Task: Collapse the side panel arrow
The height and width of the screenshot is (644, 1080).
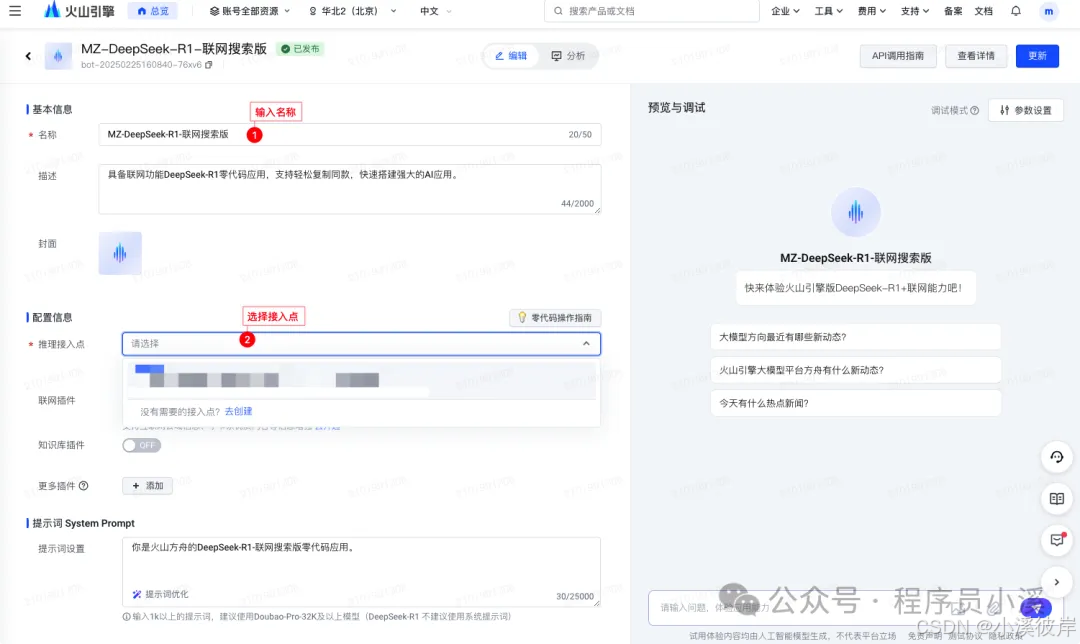Action: coord(1057,582)
